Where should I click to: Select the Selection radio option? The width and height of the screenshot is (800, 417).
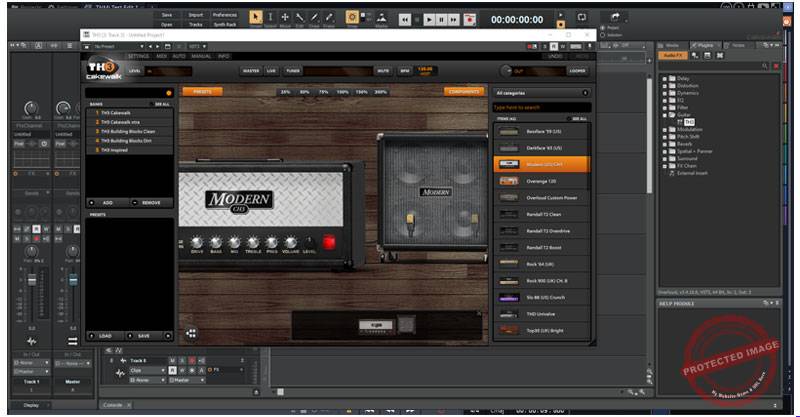pos(603,35)
